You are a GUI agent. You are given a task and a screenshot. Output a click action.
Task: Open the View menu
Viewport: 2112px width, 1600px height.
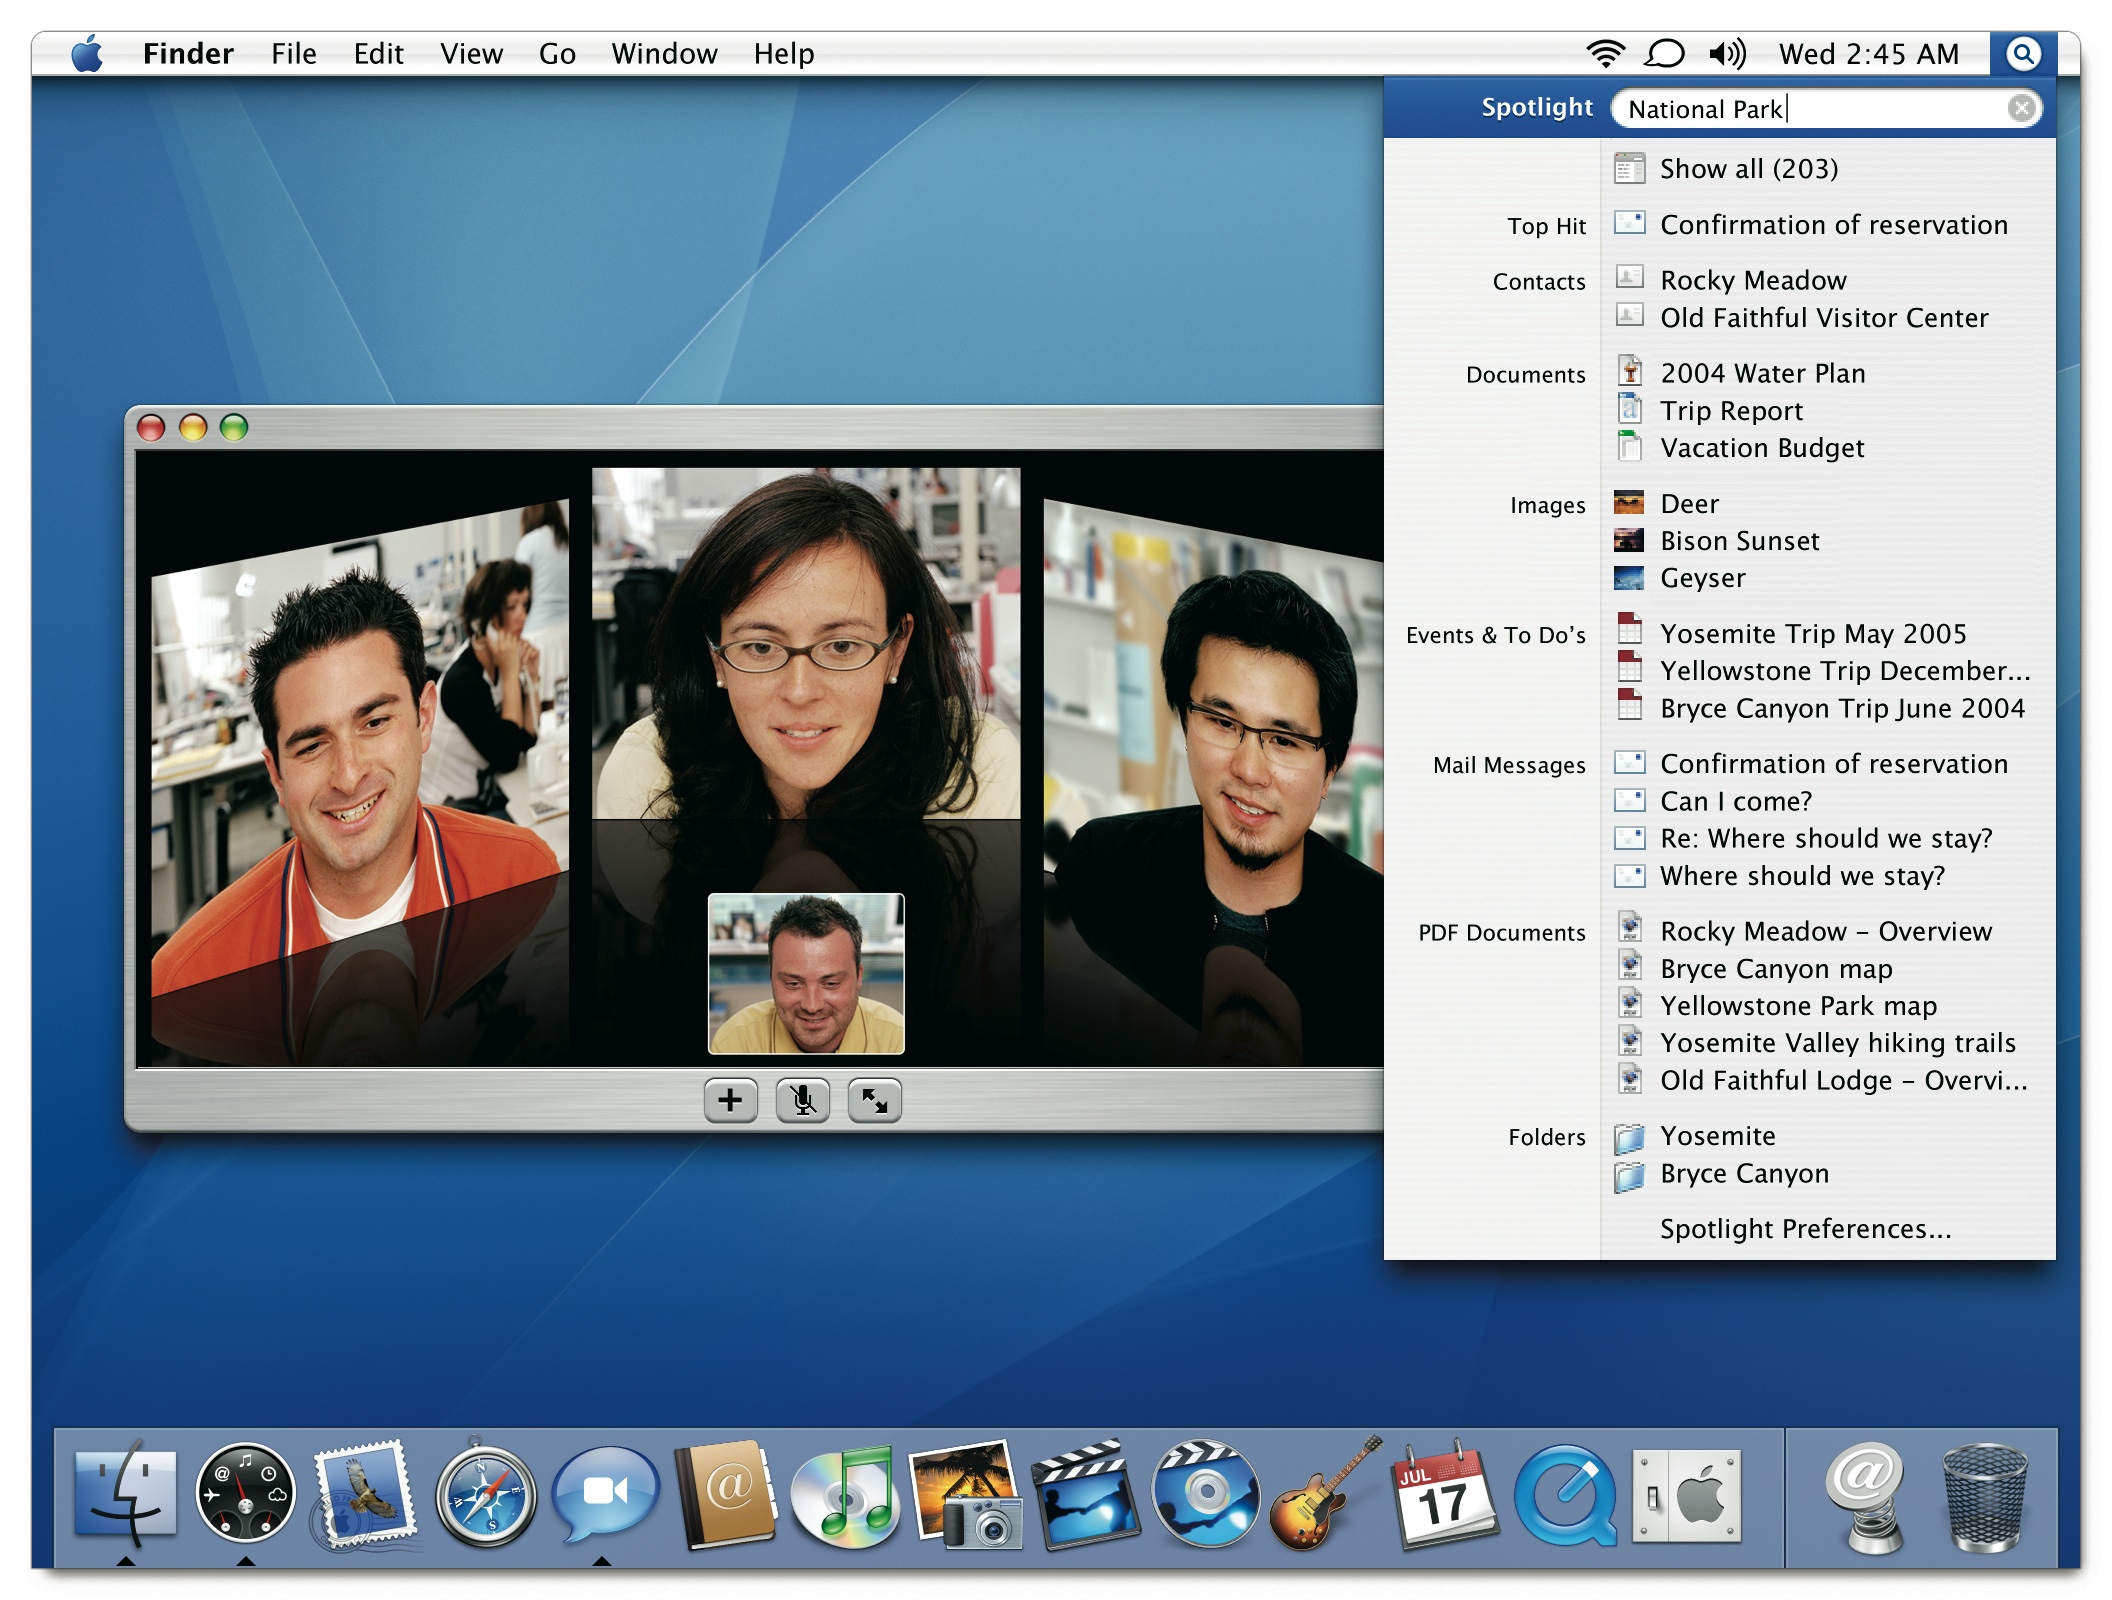click(x=471, y=54)
